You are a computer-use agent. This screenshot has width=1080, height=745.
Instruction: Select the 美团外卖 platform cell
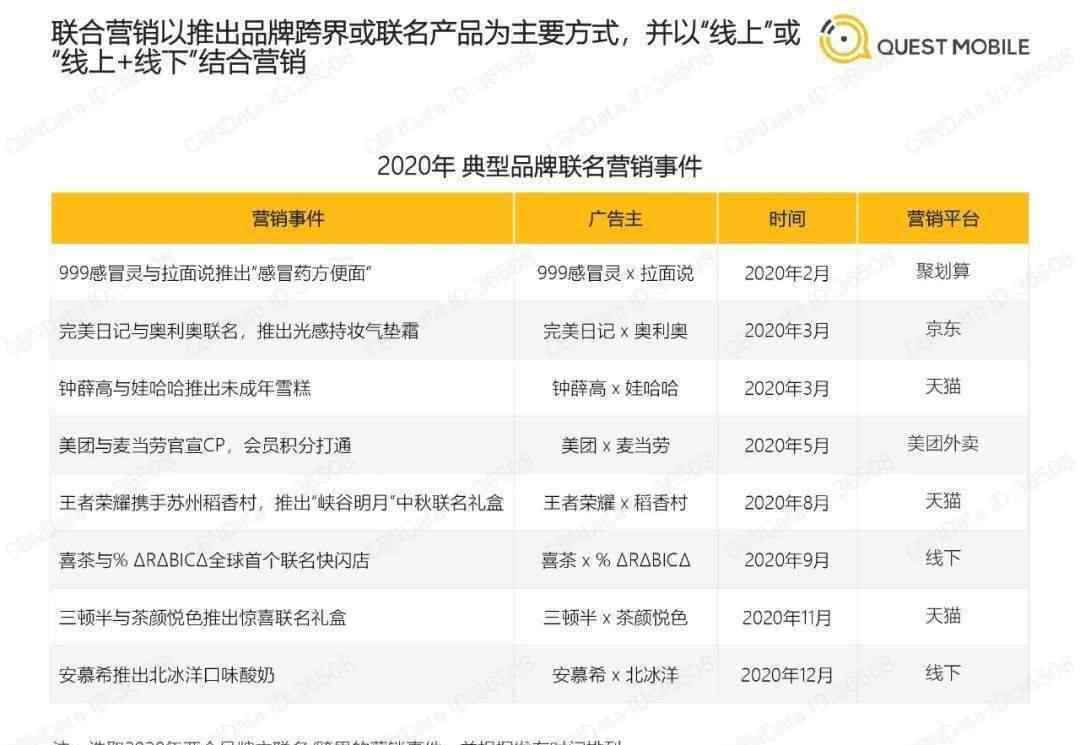942,444
